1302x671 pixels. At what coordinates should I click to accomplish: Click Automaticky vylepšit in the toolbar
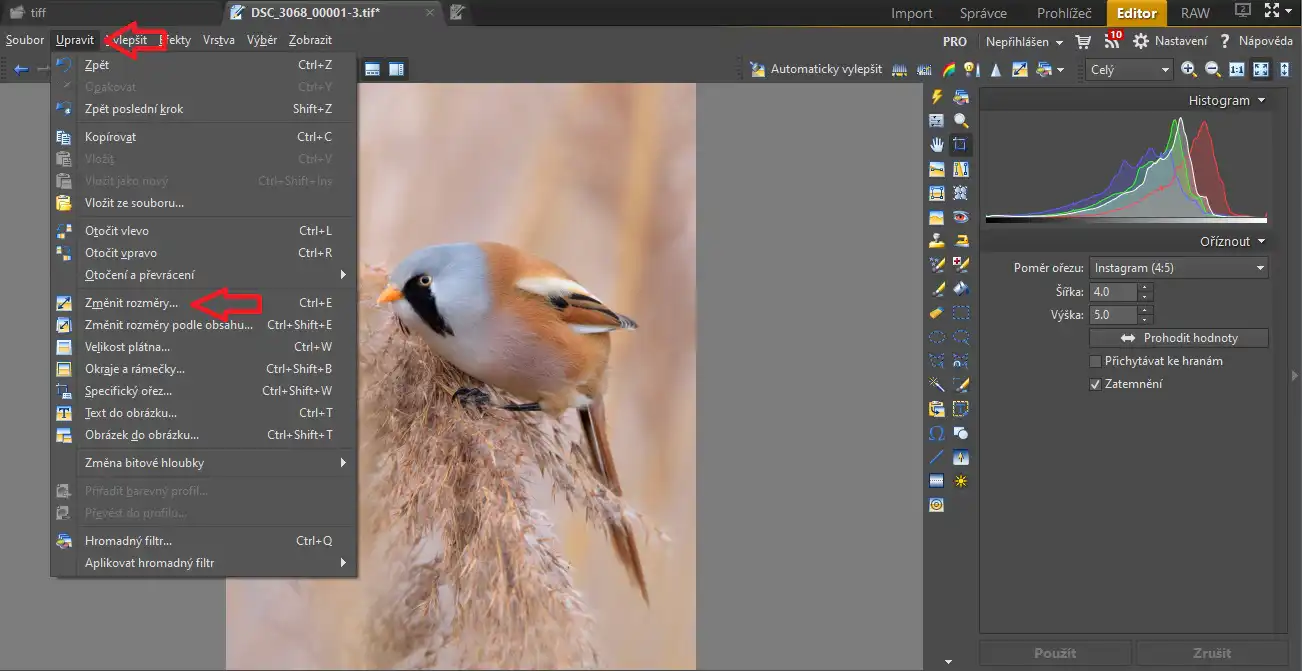pyautogui.click(x=816, y=69)
